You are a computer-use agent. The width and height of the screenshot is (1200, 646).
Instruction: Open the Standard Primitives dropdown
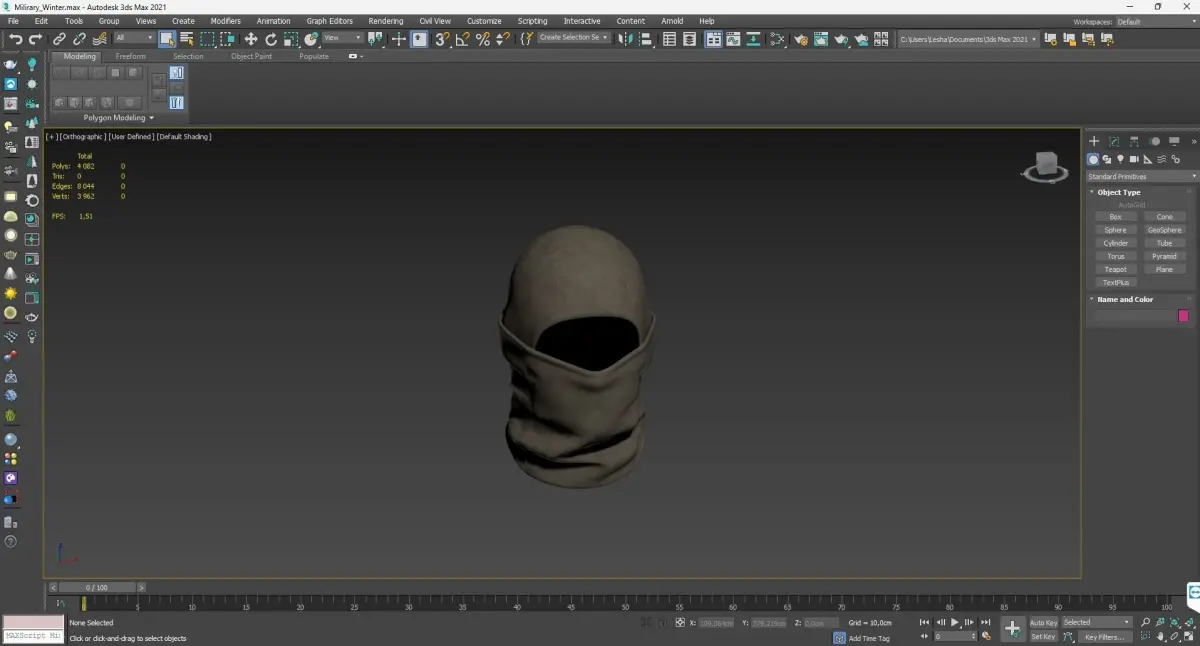[x=1141, y=177]
